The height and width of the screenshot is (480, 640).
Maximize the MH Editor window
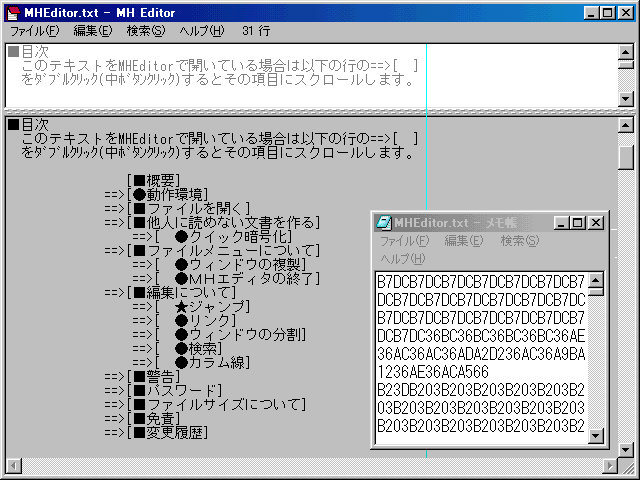click(x=607, y=13)
